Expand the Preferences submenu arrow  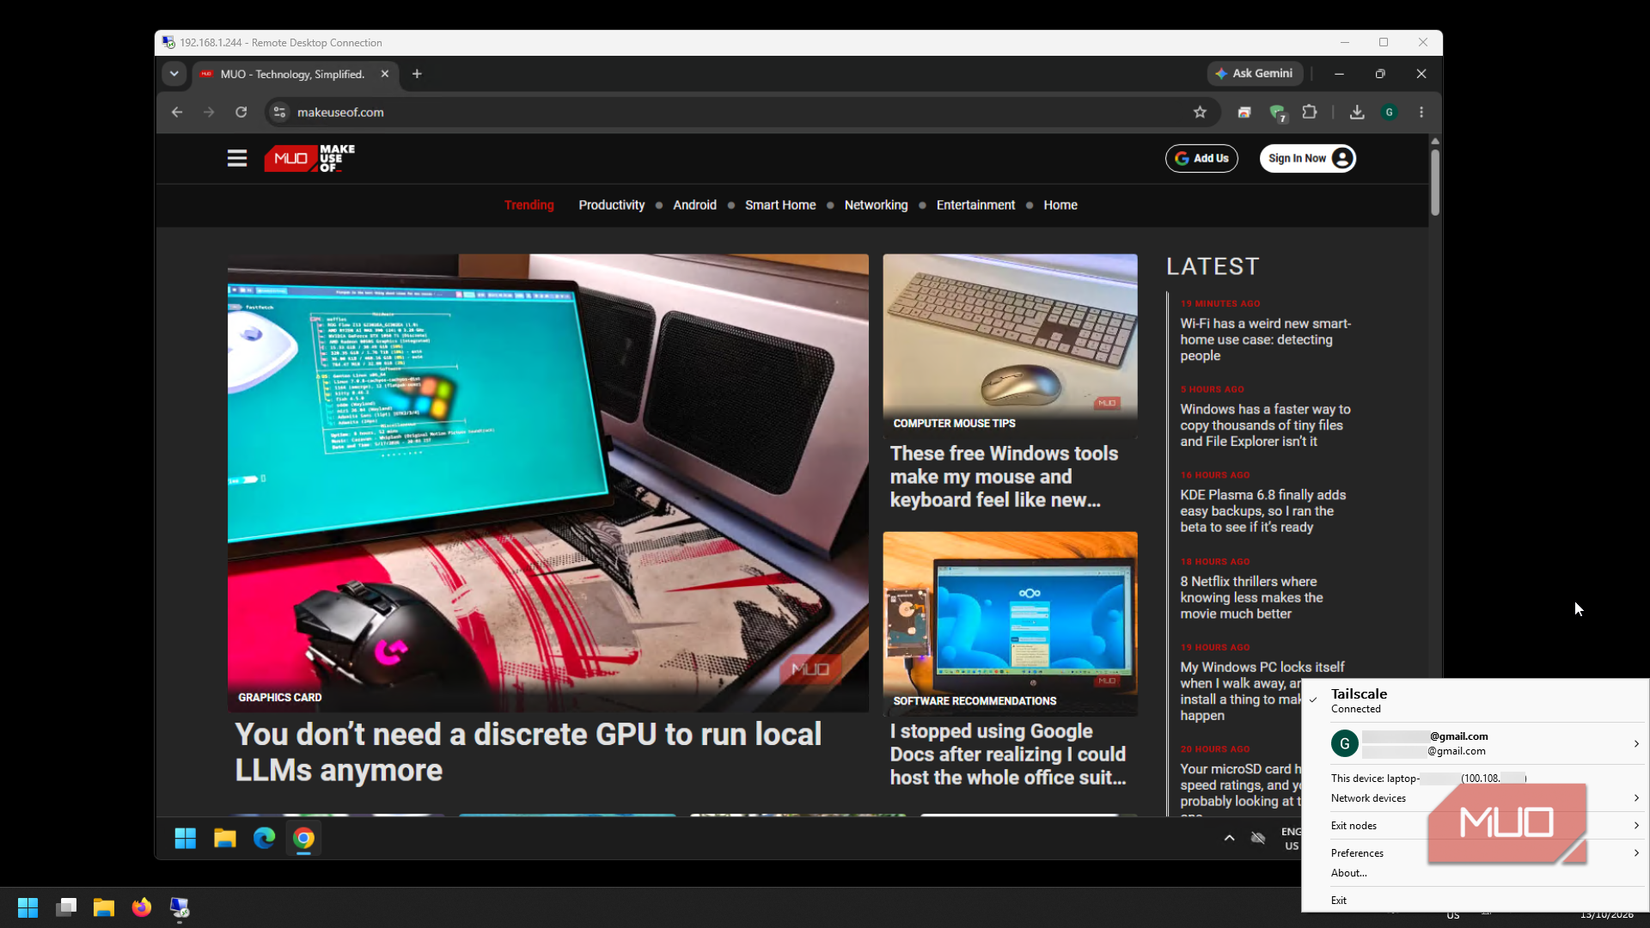[1636, 853]
